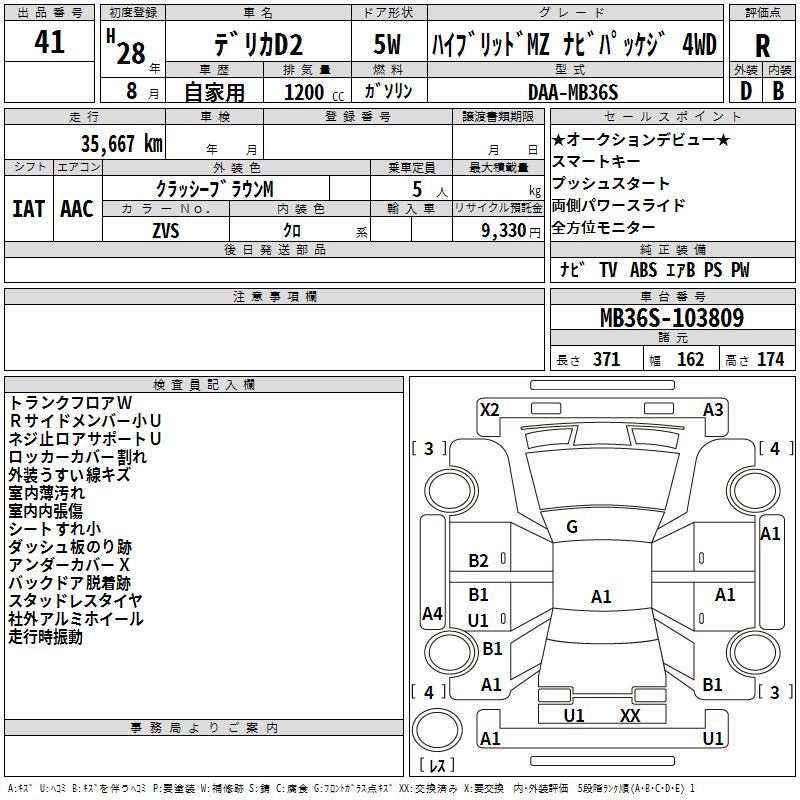Select the 両側パワースライド sales point
Image resolution: width=800 pixels, height=800 pixels.
pos(618,206)
